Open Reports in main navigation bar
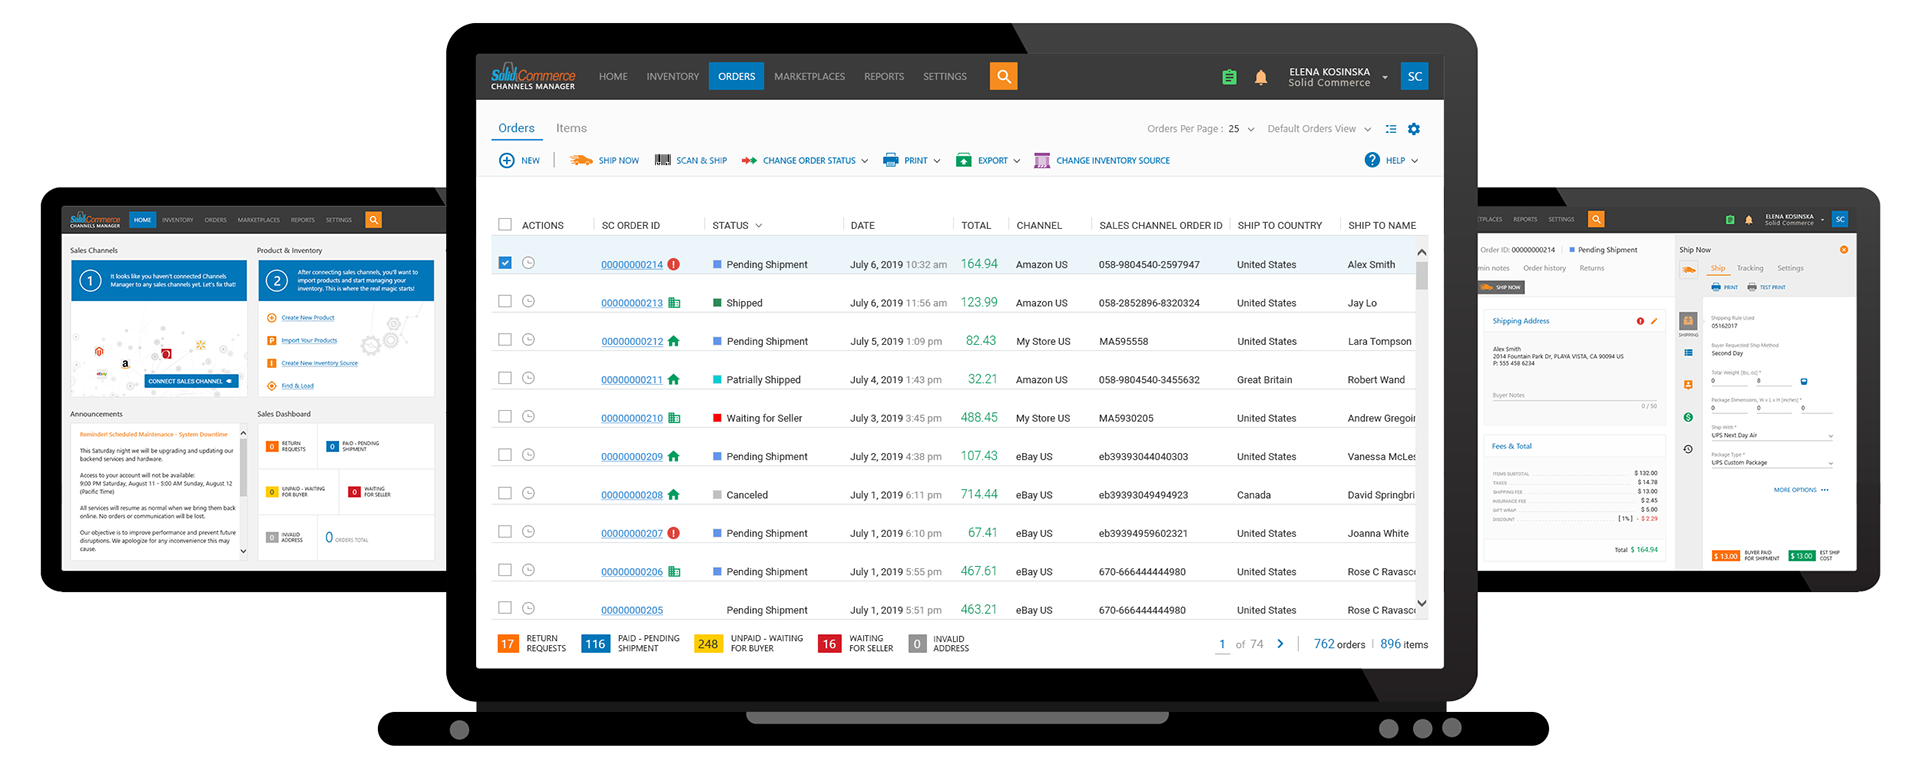Screen dimensions: 1920x768 [884, 76]
